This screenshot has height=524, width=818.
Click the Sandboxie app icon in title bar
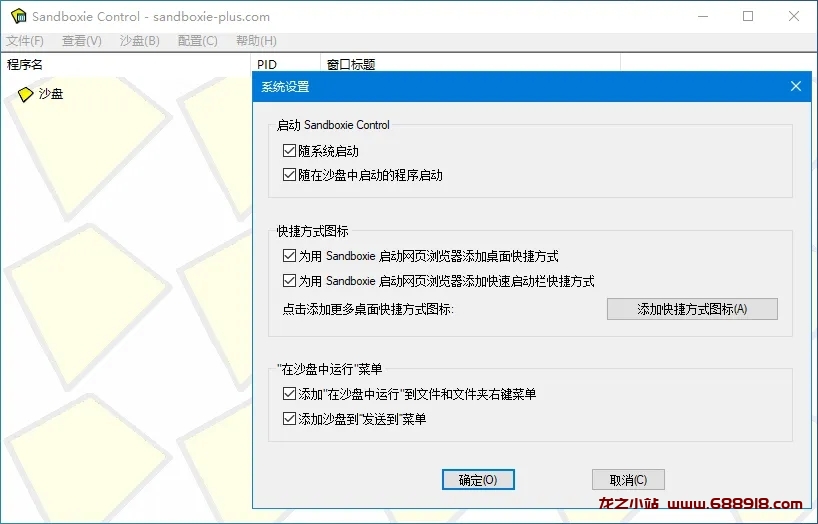click(x=17, y=17)
